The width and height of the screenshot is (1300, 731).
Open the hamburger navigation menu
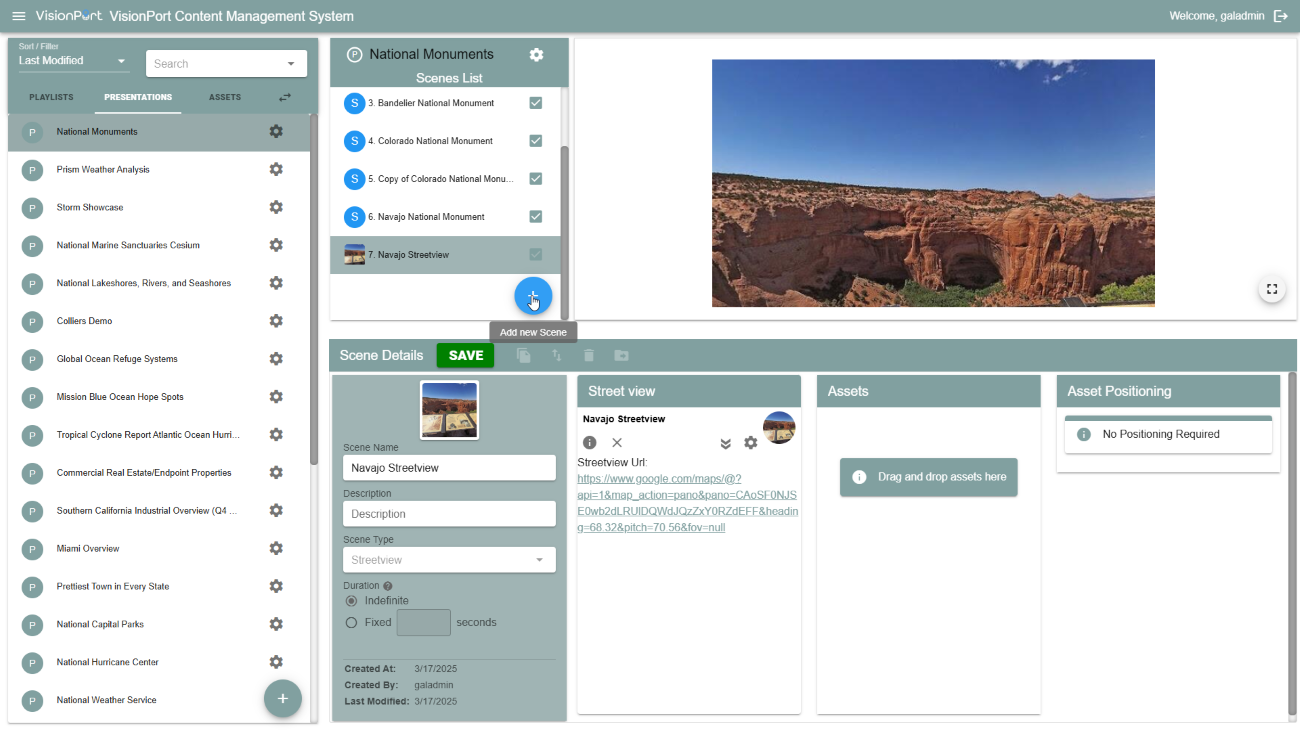click(x=18, y=16)
